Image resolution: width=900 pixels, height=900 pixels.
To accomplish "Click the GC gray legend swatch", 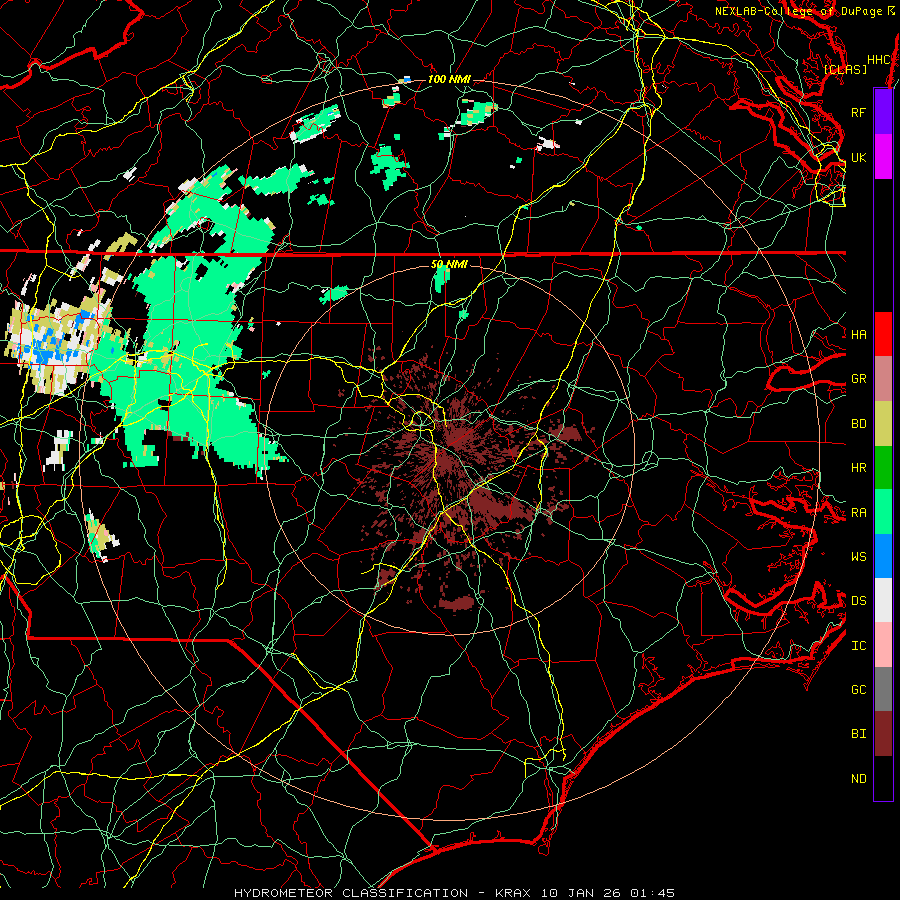I will (883, 689).
